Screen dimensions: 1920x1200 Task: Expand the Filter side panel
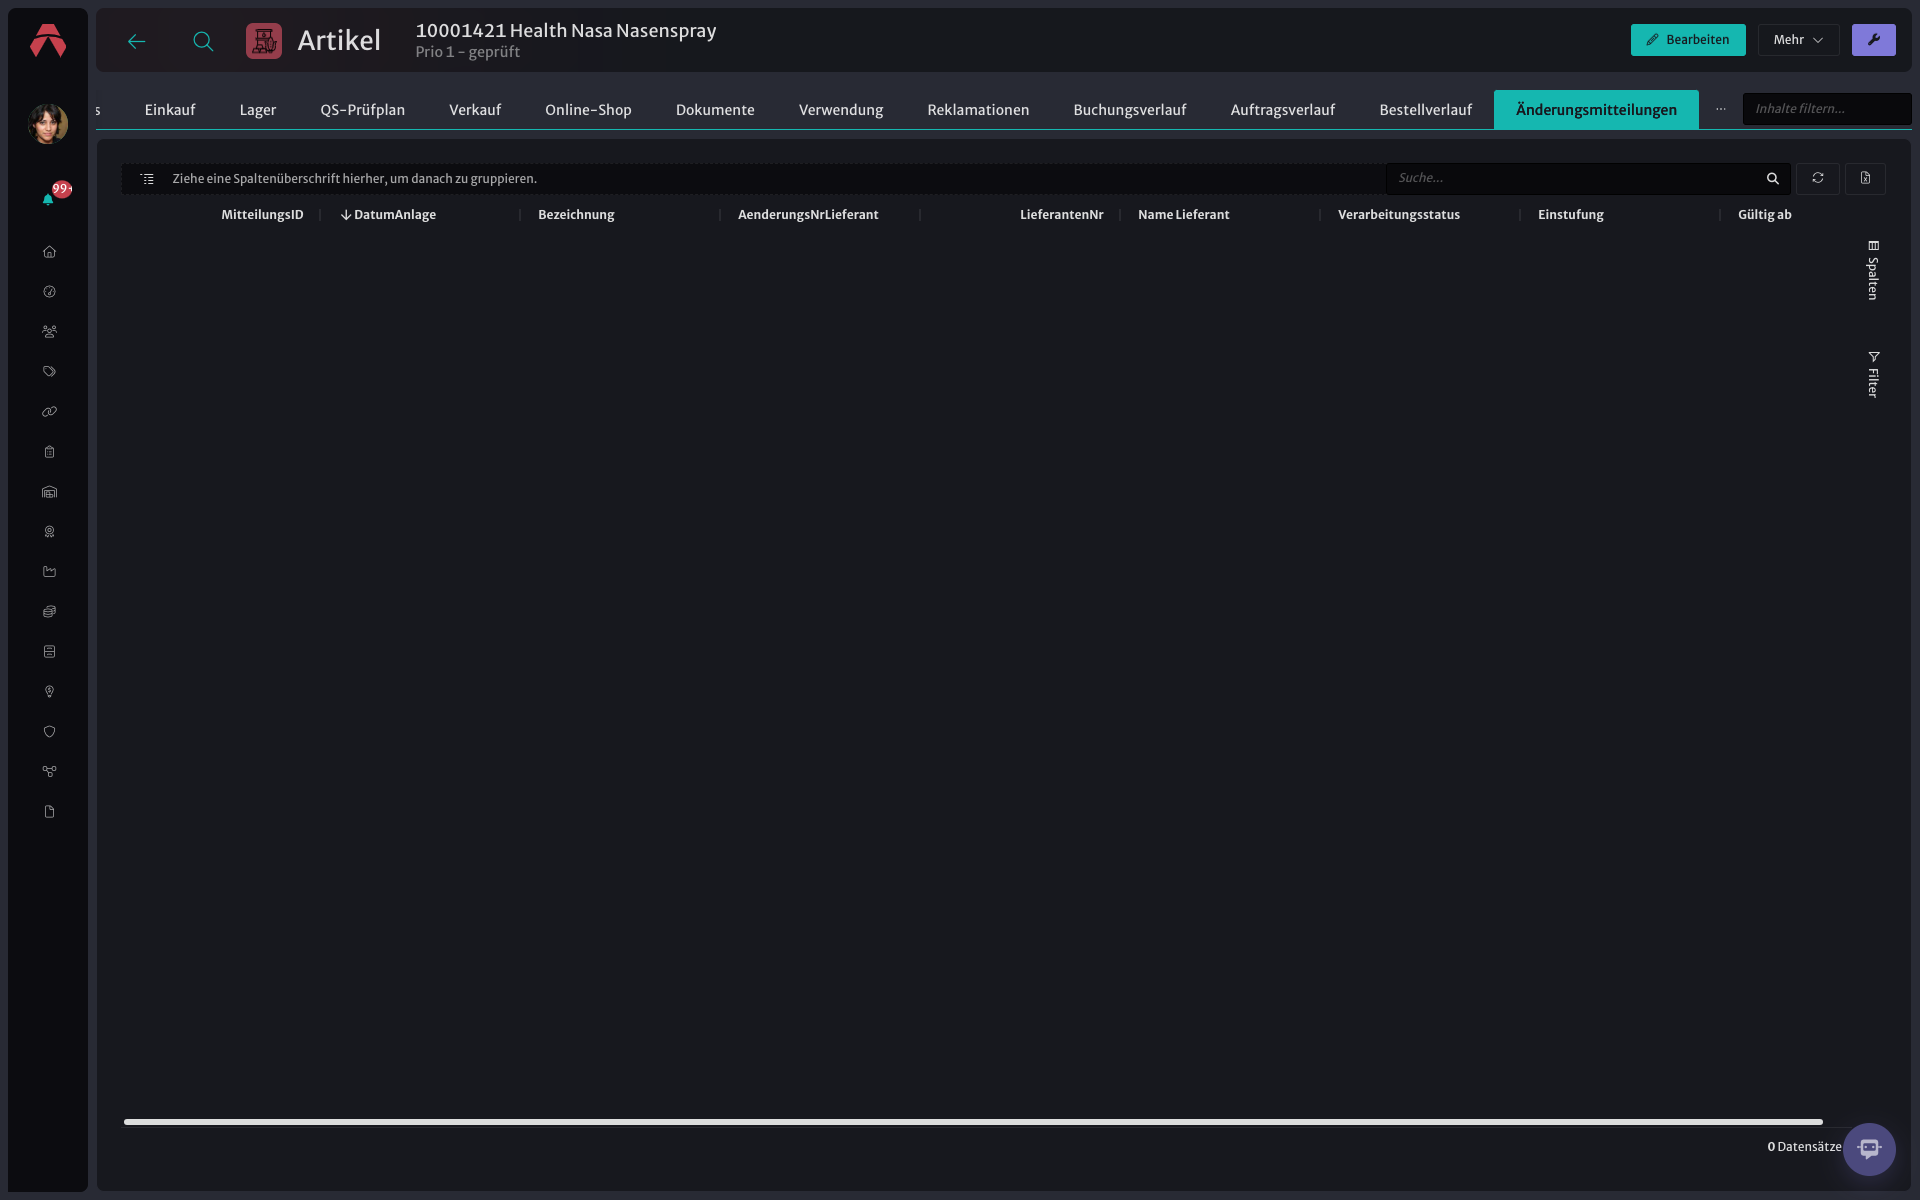(x=1873, y=375)
